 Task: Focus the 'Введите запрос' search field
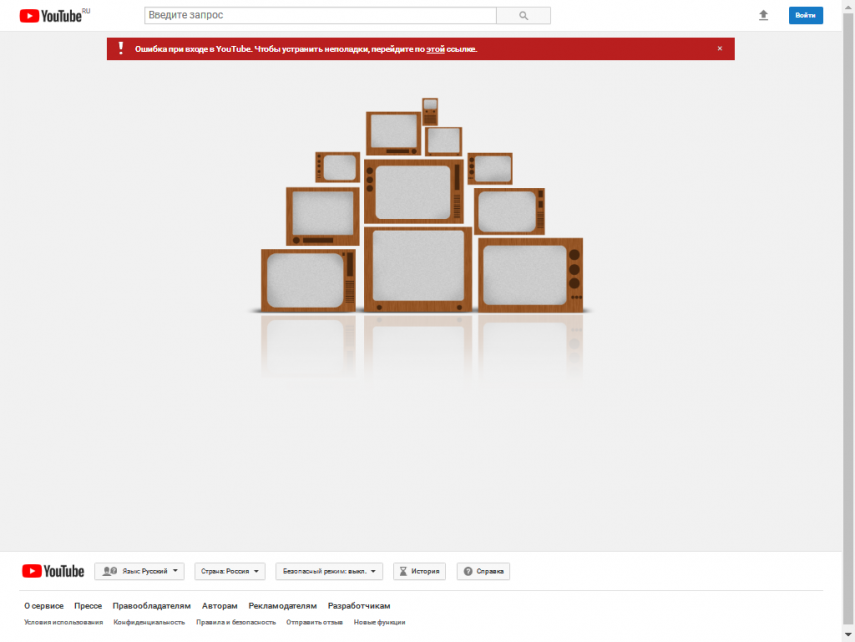(x=320, y=16)
